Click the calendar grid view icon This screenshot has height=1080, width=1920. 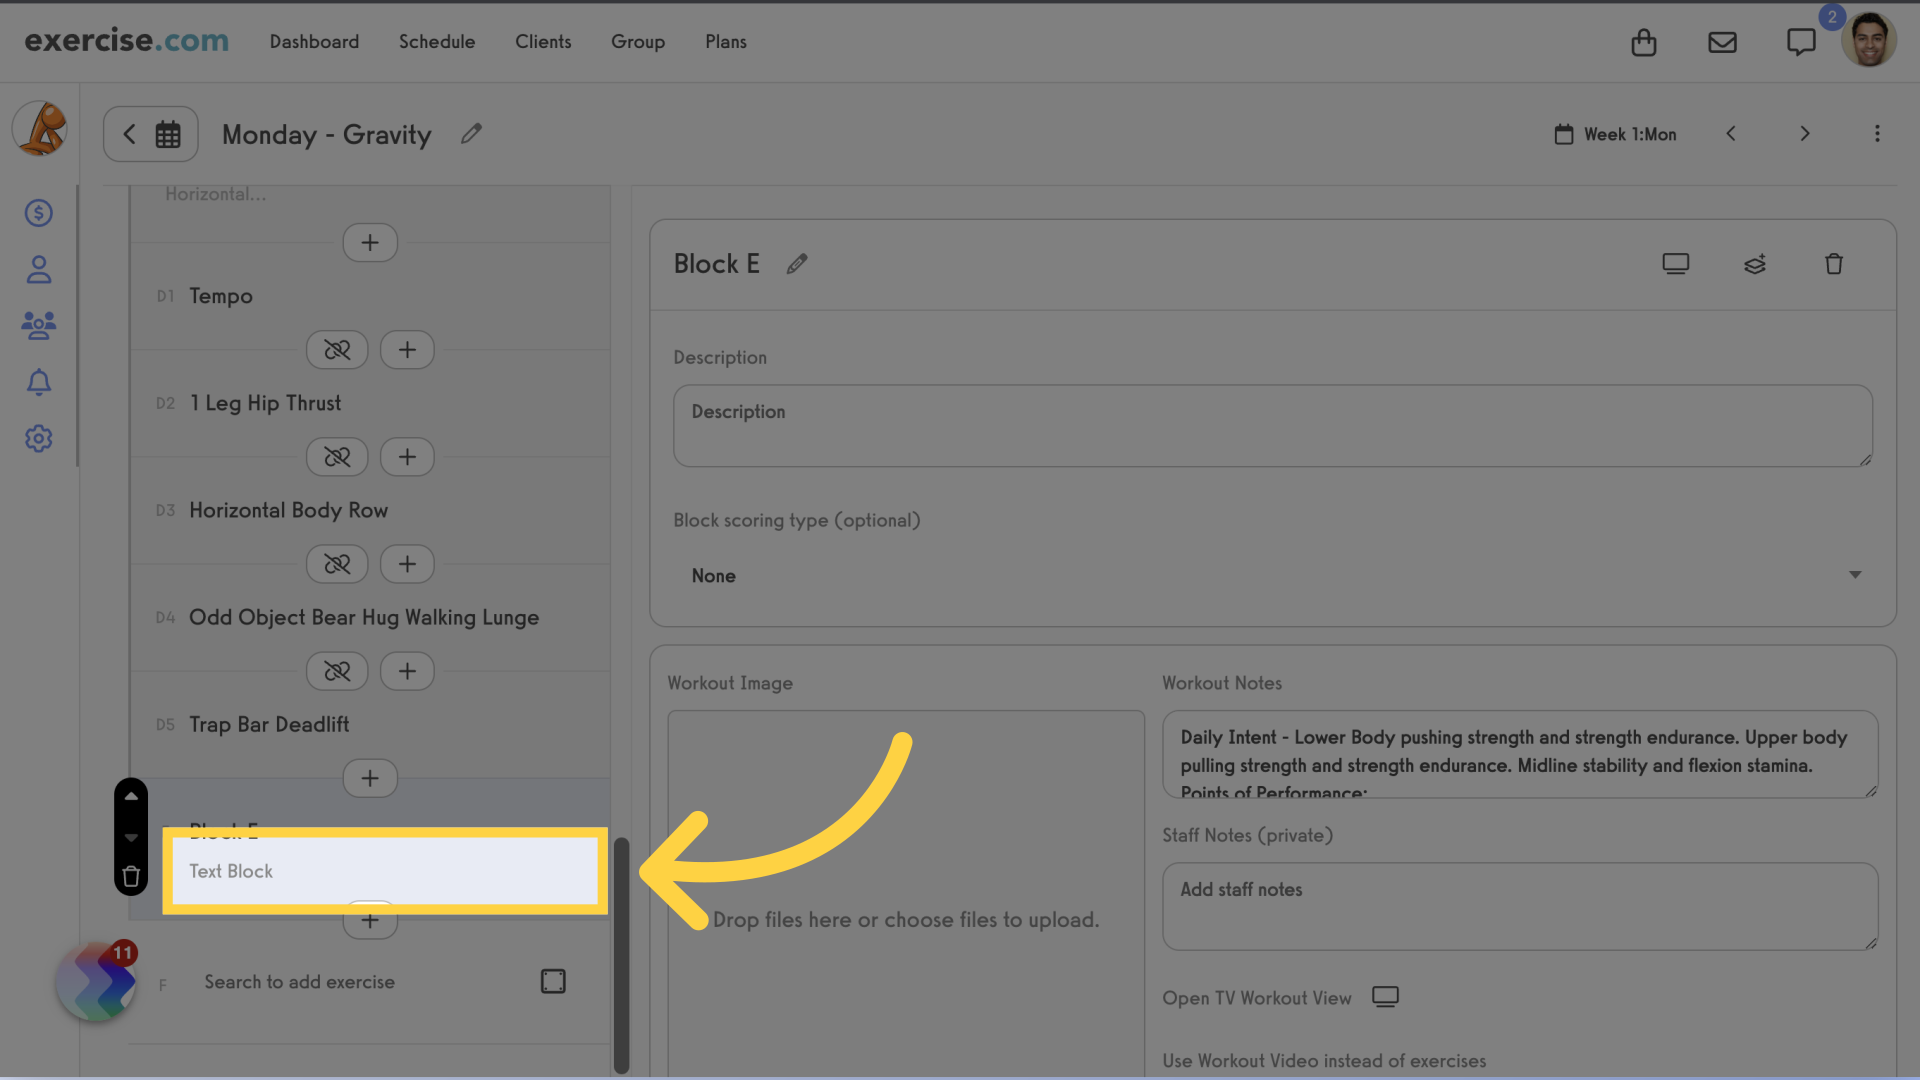point(169,133)
